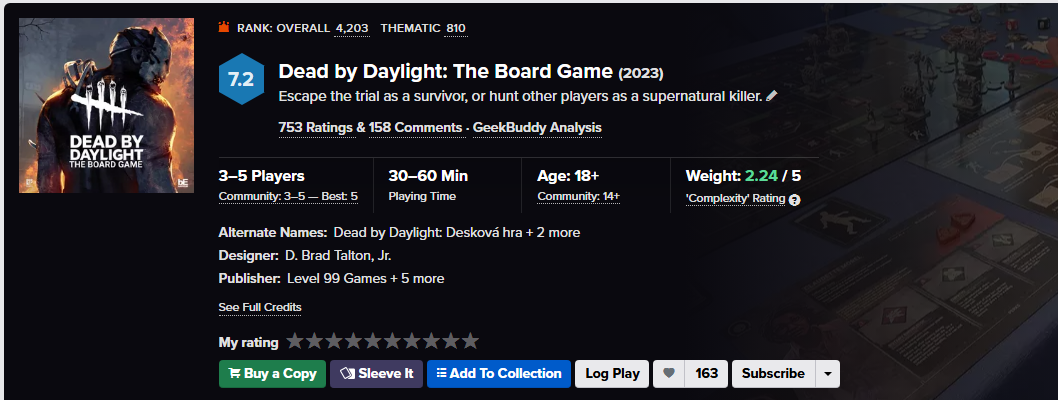Click the 163 fans count
Screen dimensions: 1058x400
pyautogui.click(x=707, y=374)
